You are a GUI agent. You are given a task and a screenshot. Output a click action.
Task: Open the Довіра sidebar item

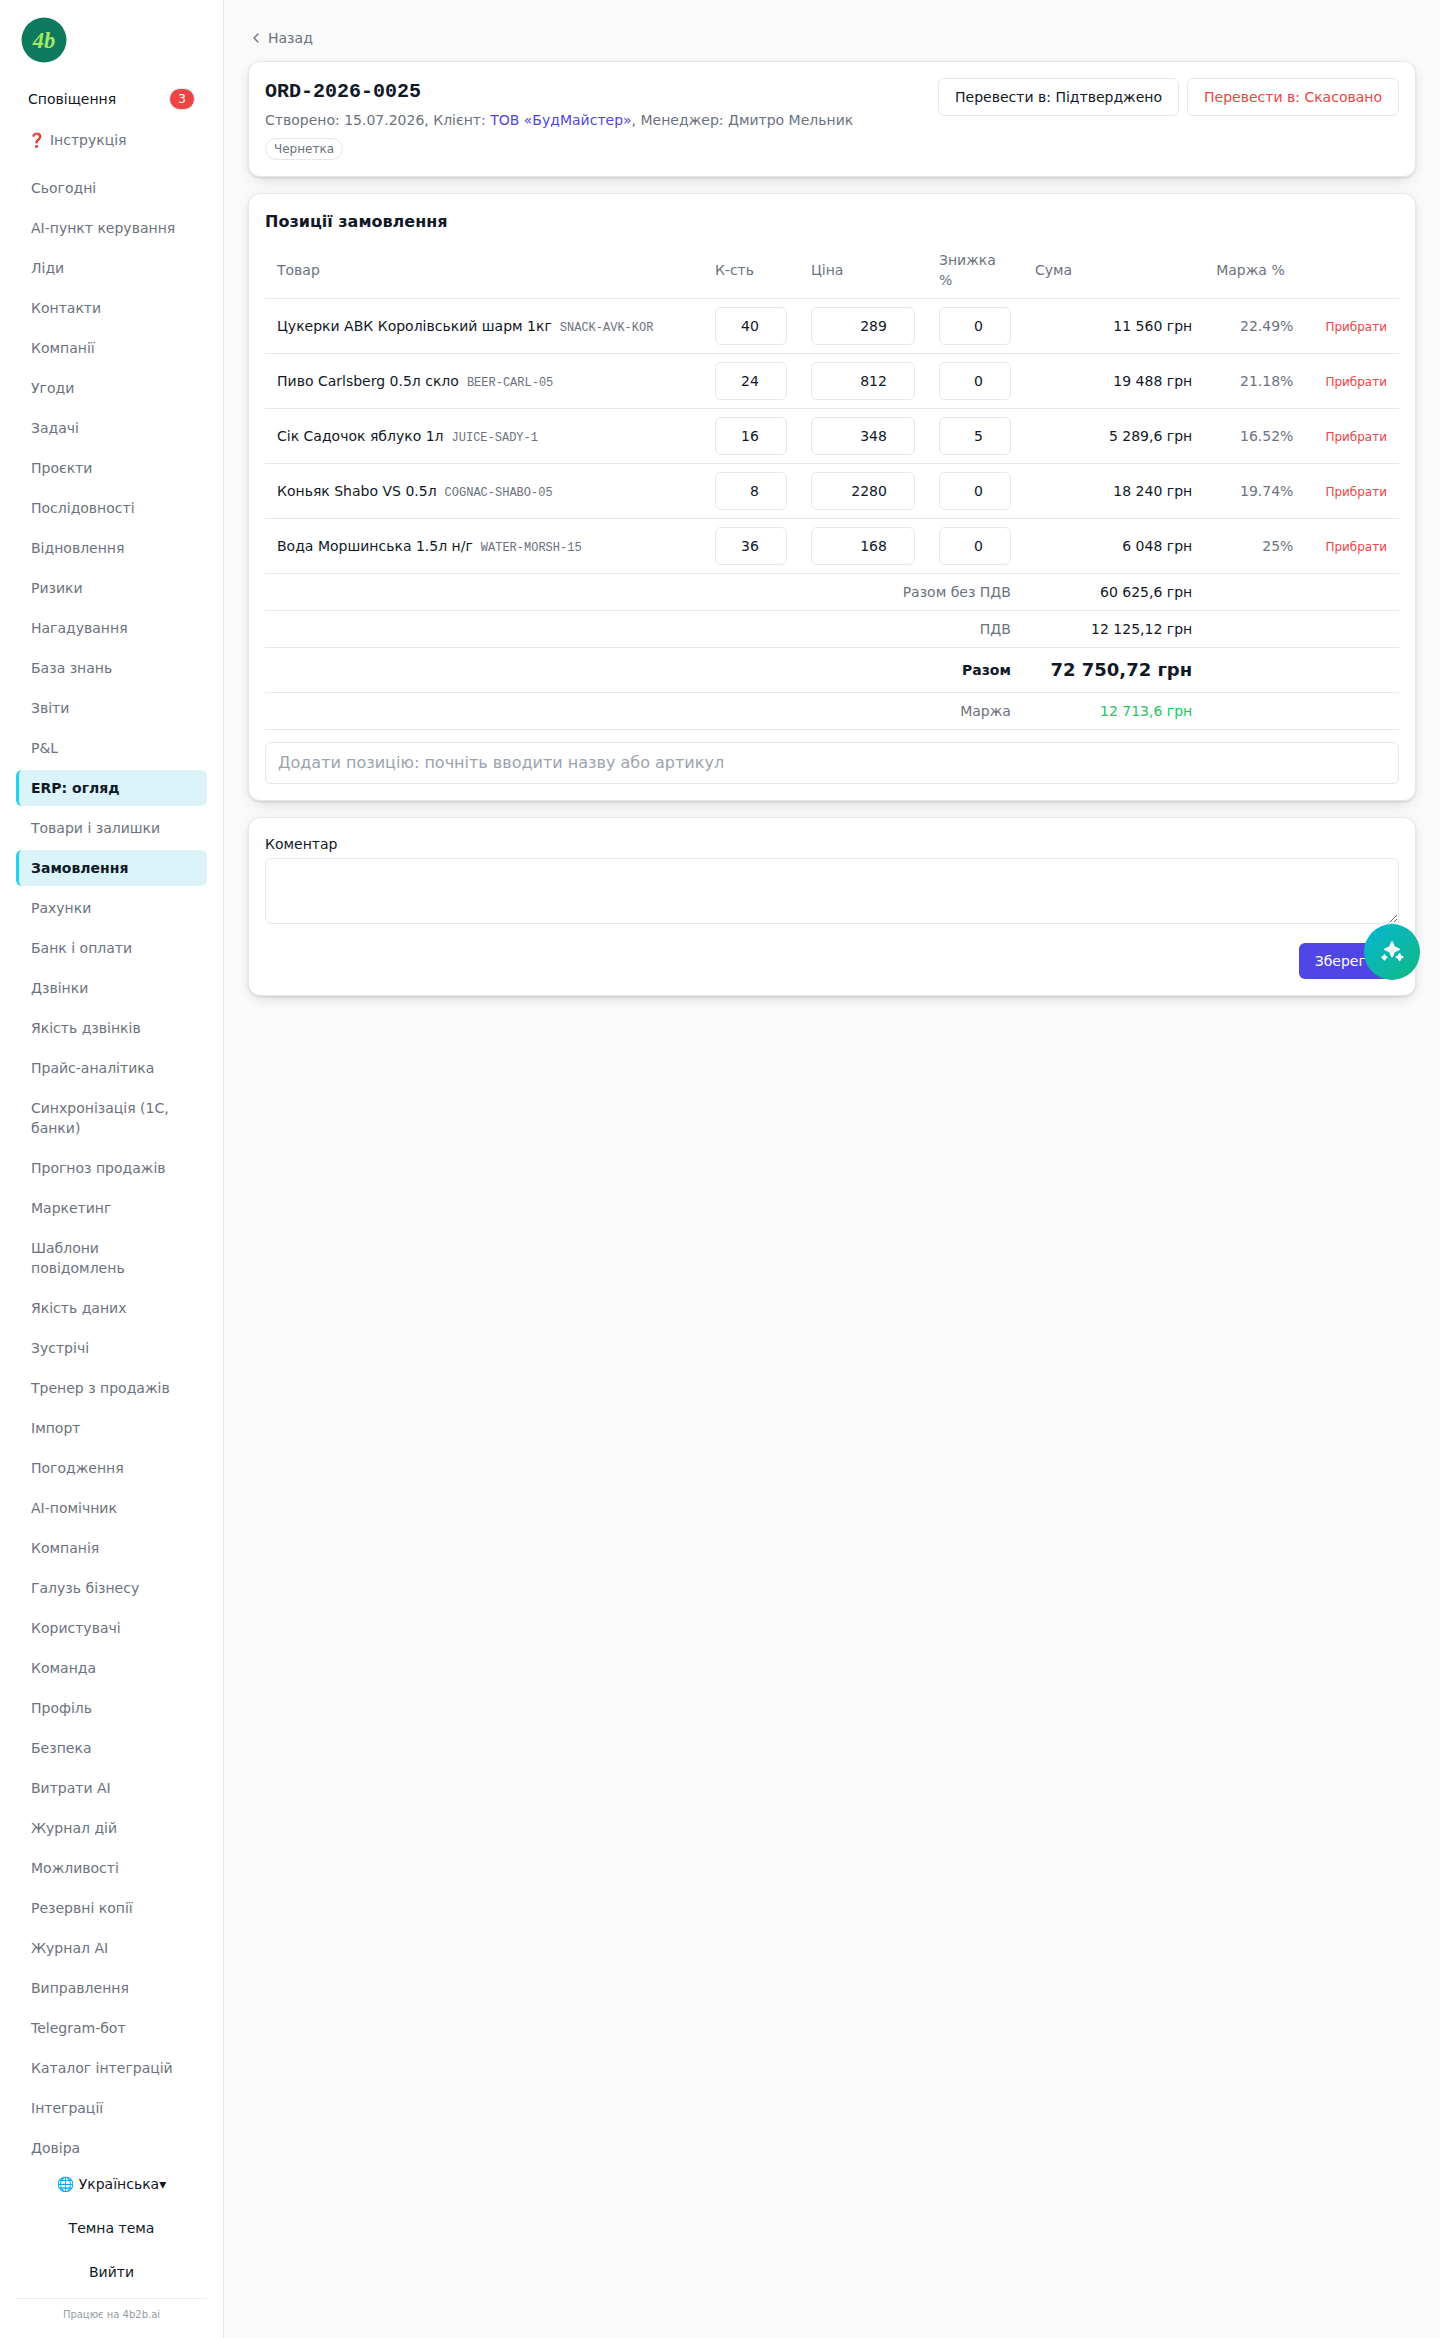point(111,2148)
